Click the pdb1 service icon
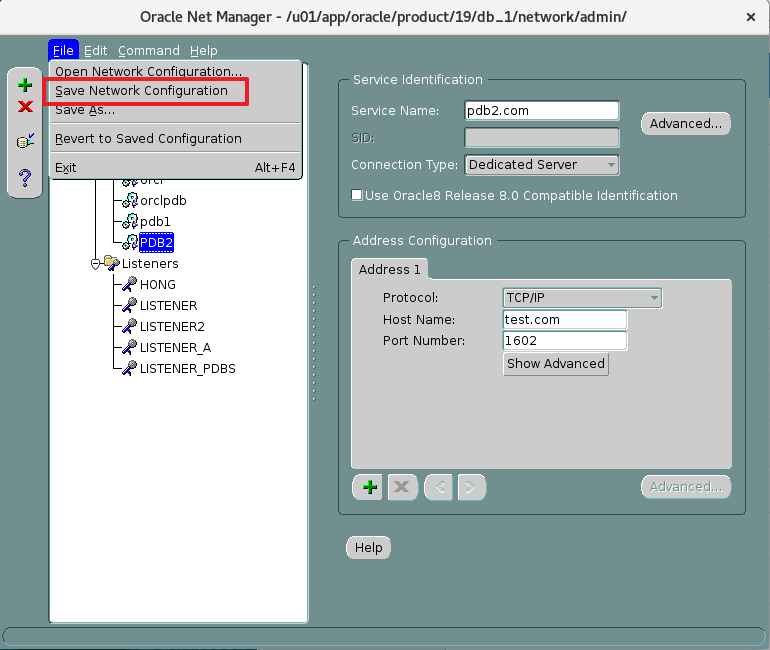The height and width of the screenshot is (650, 770). tap(130, 221)
